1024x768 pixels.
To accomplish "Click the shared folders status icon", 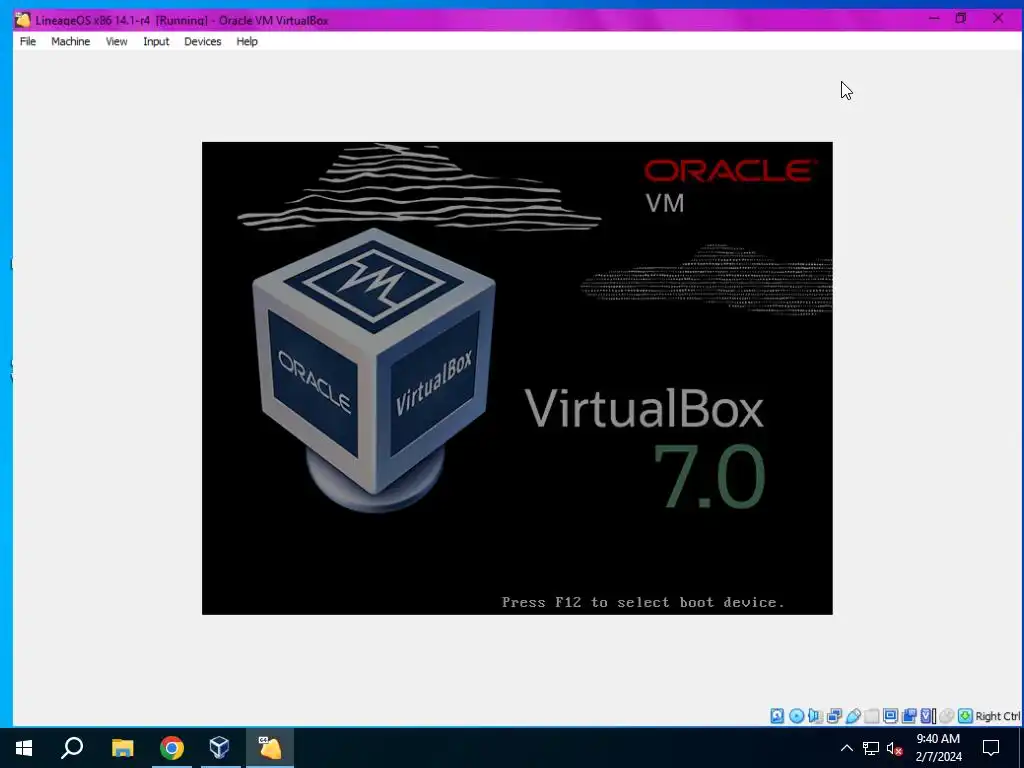I will [872, 716].
